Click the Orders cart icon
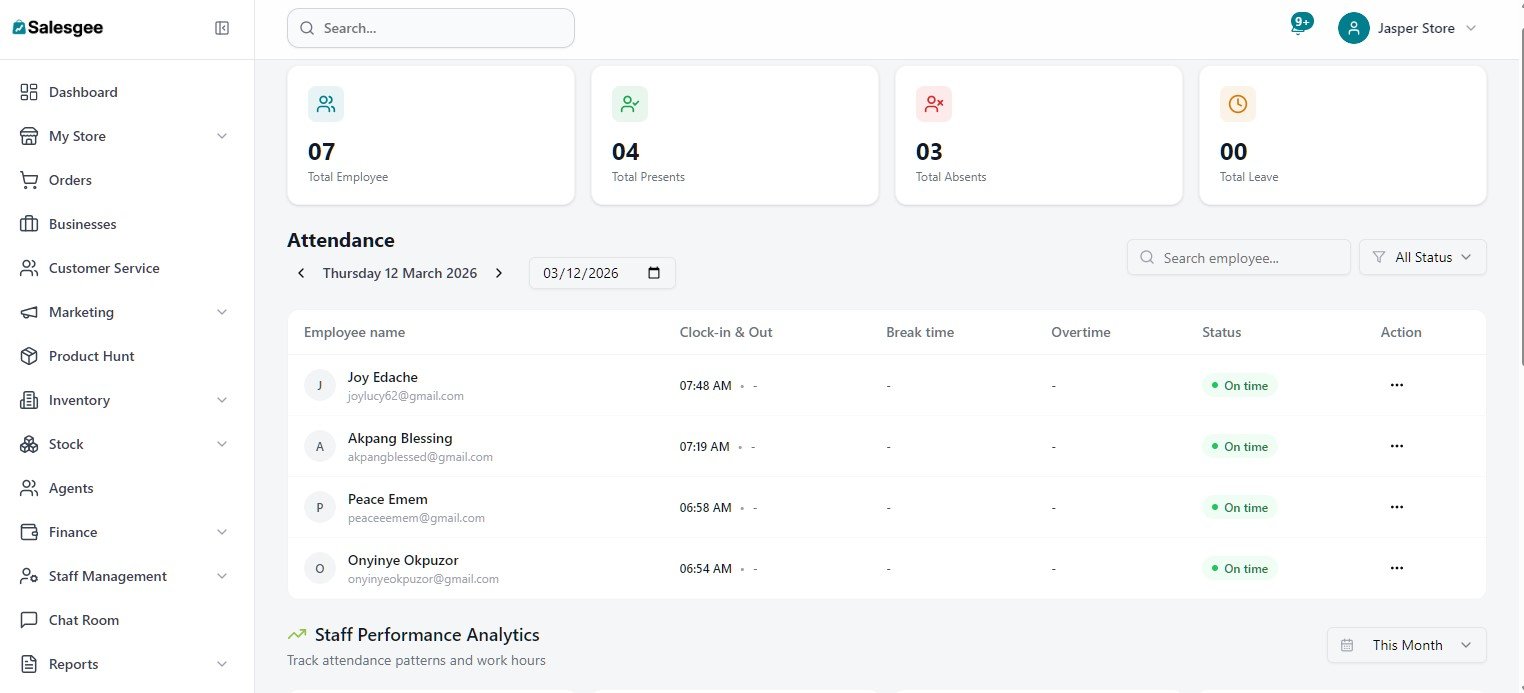 [x=30, y=179]
